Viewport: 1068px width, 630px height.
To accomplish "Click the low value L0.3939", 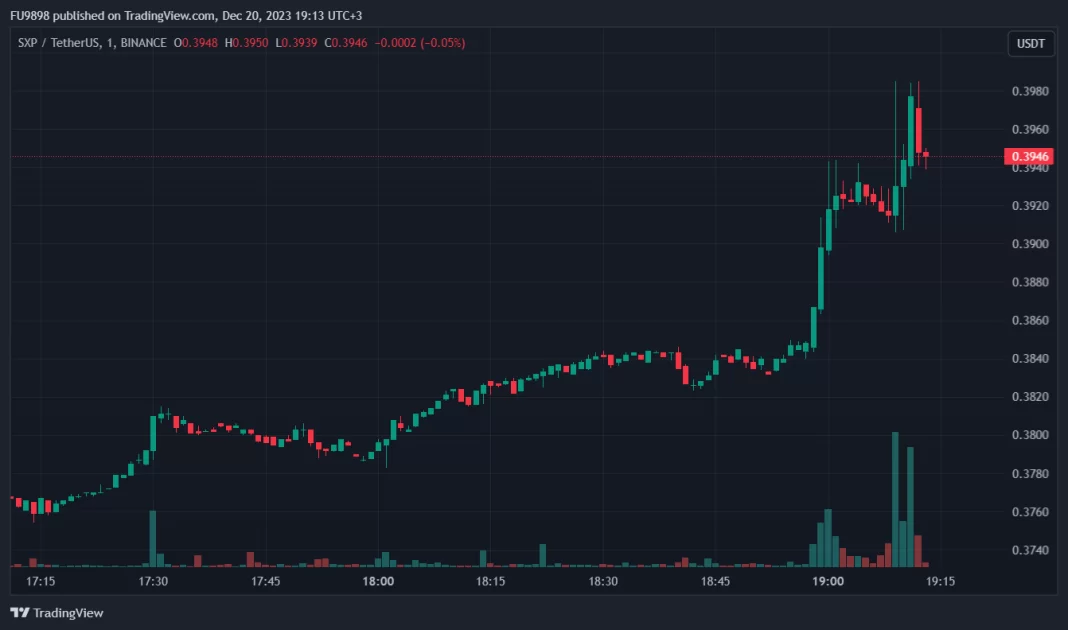I will coord(294,43).
